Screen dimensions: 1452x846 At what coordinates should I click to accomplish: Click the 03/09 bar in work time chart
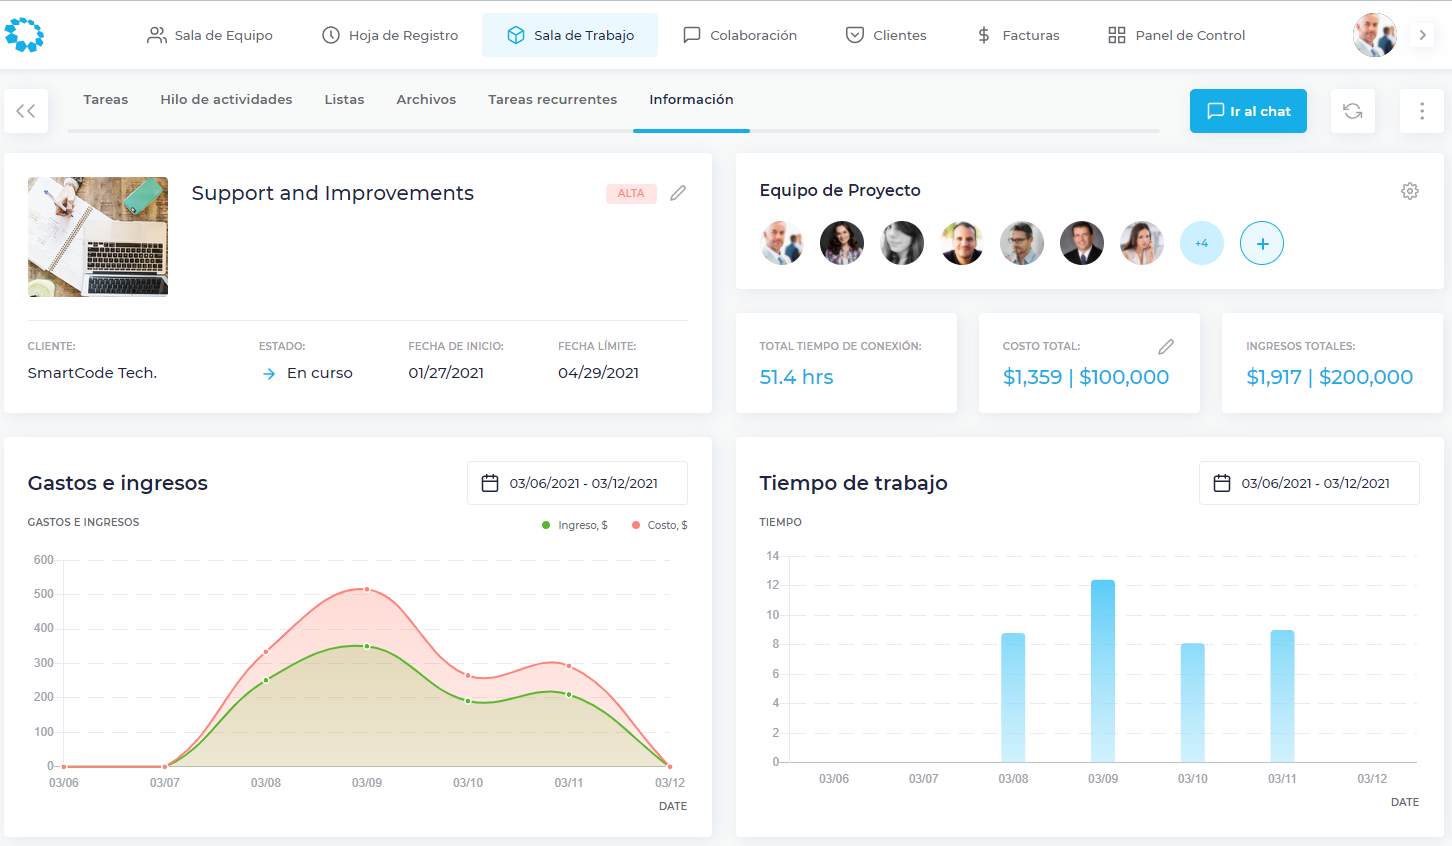pyautogui.click(x=1102, y=670)
